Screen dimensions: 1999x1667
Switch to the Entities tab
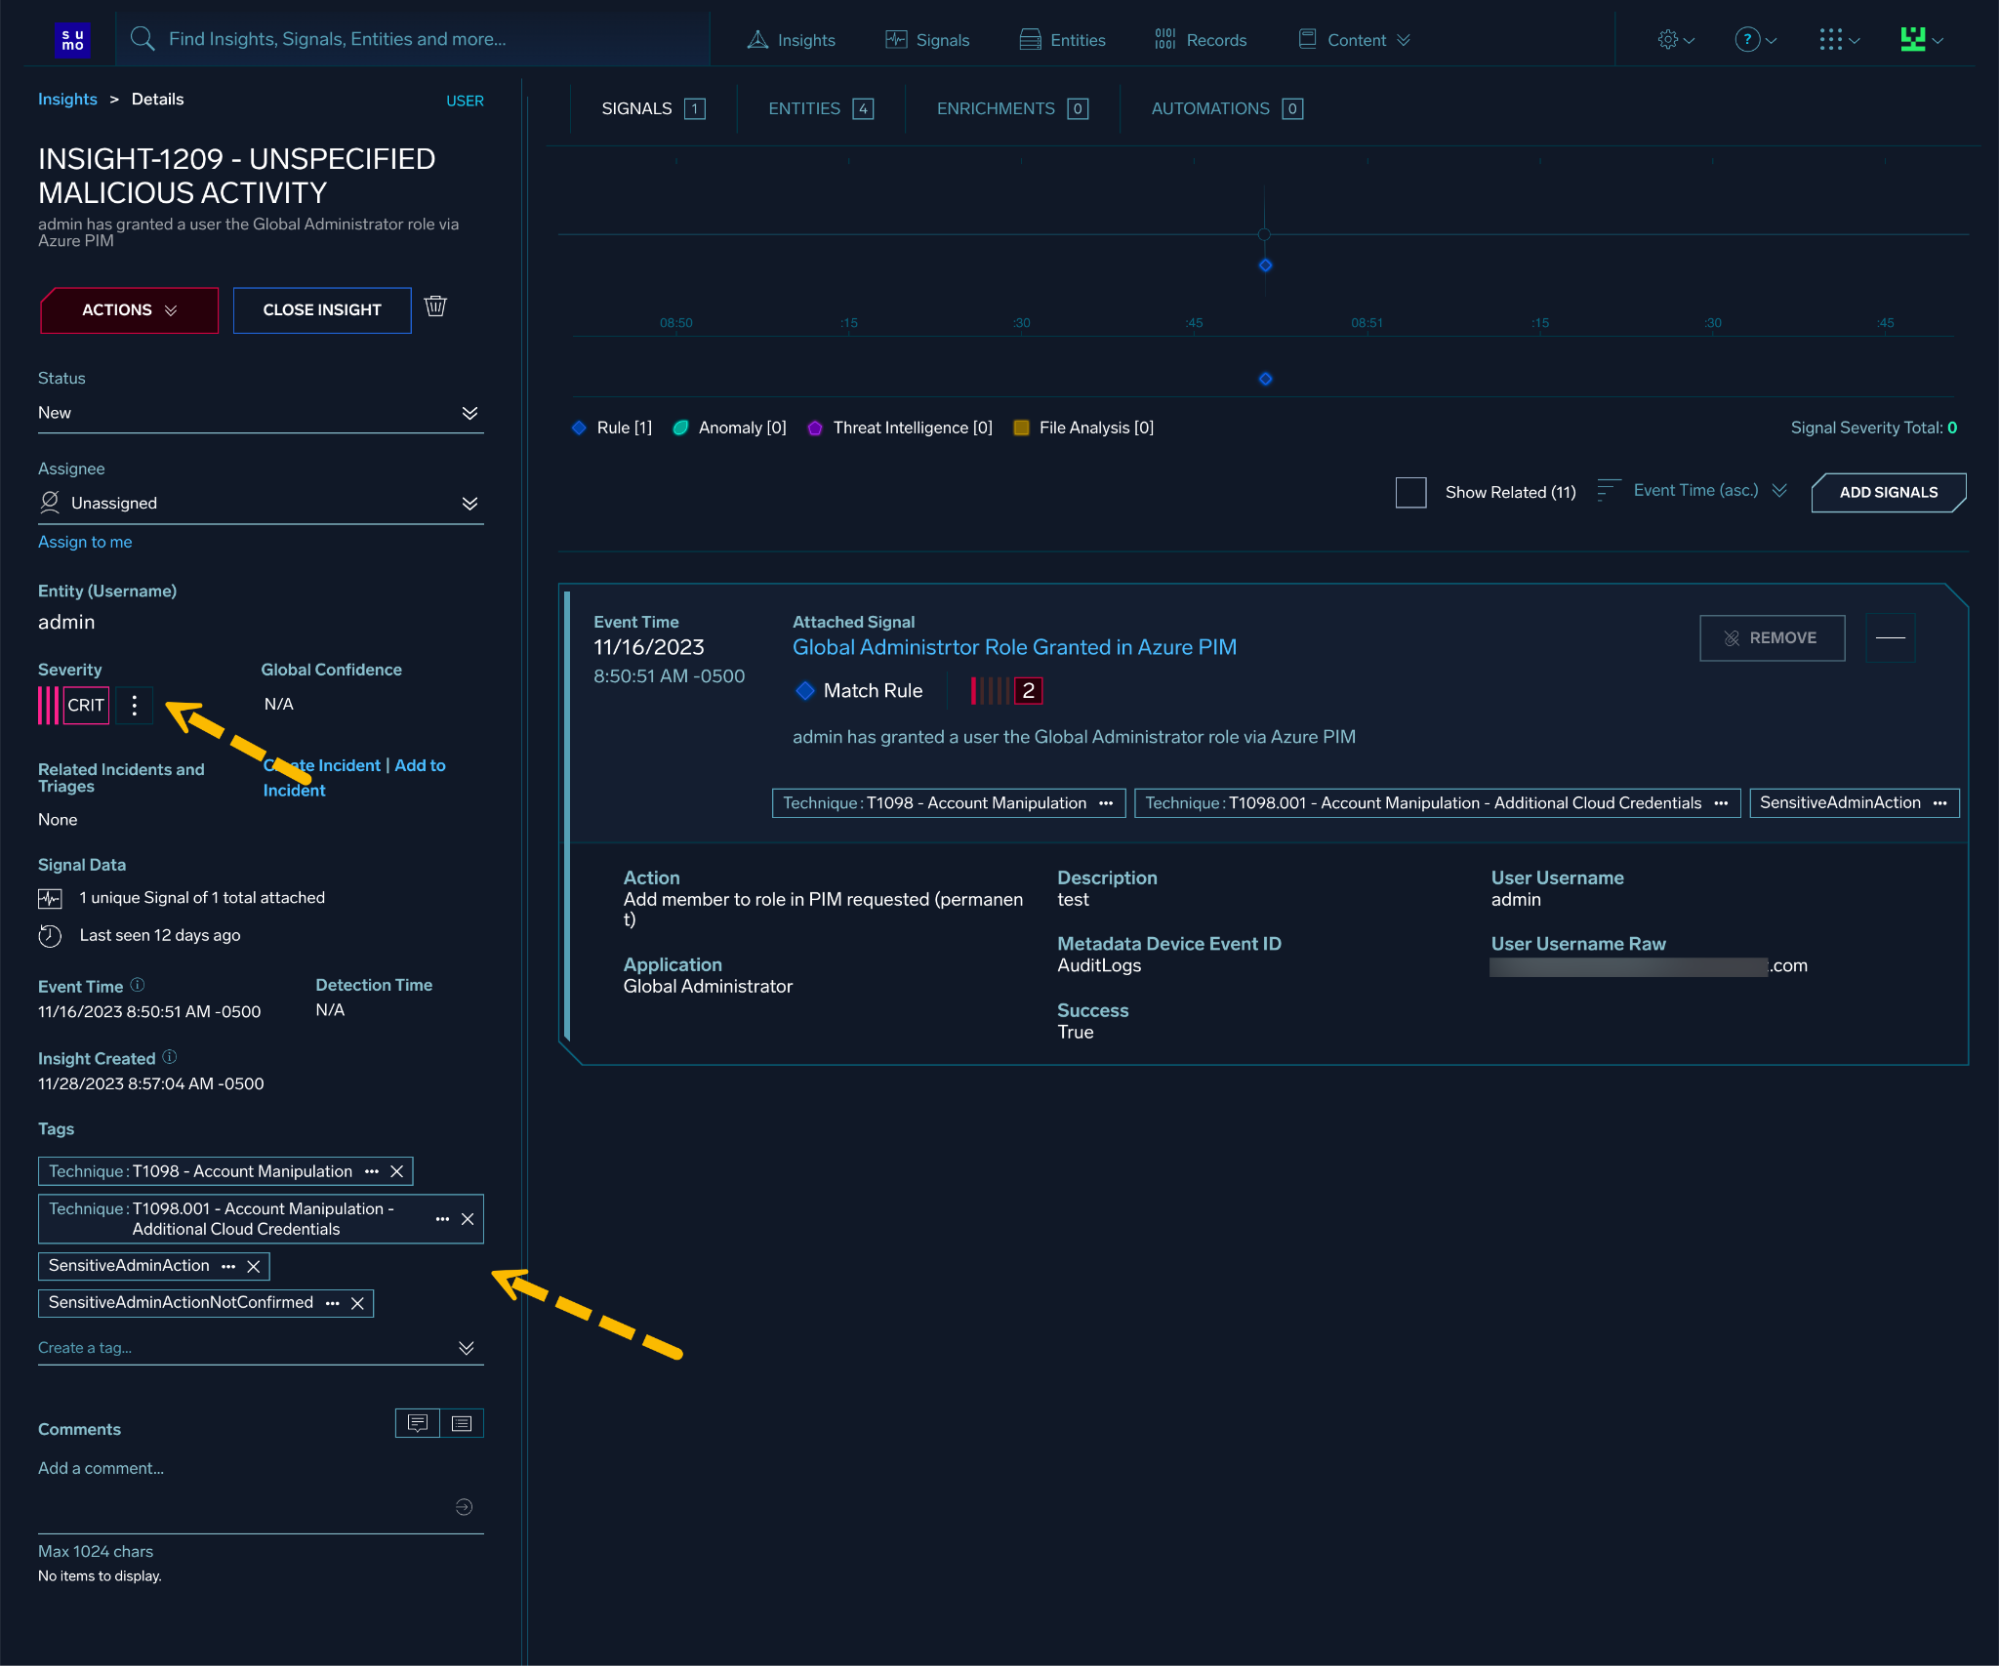[x=820, y=108]
